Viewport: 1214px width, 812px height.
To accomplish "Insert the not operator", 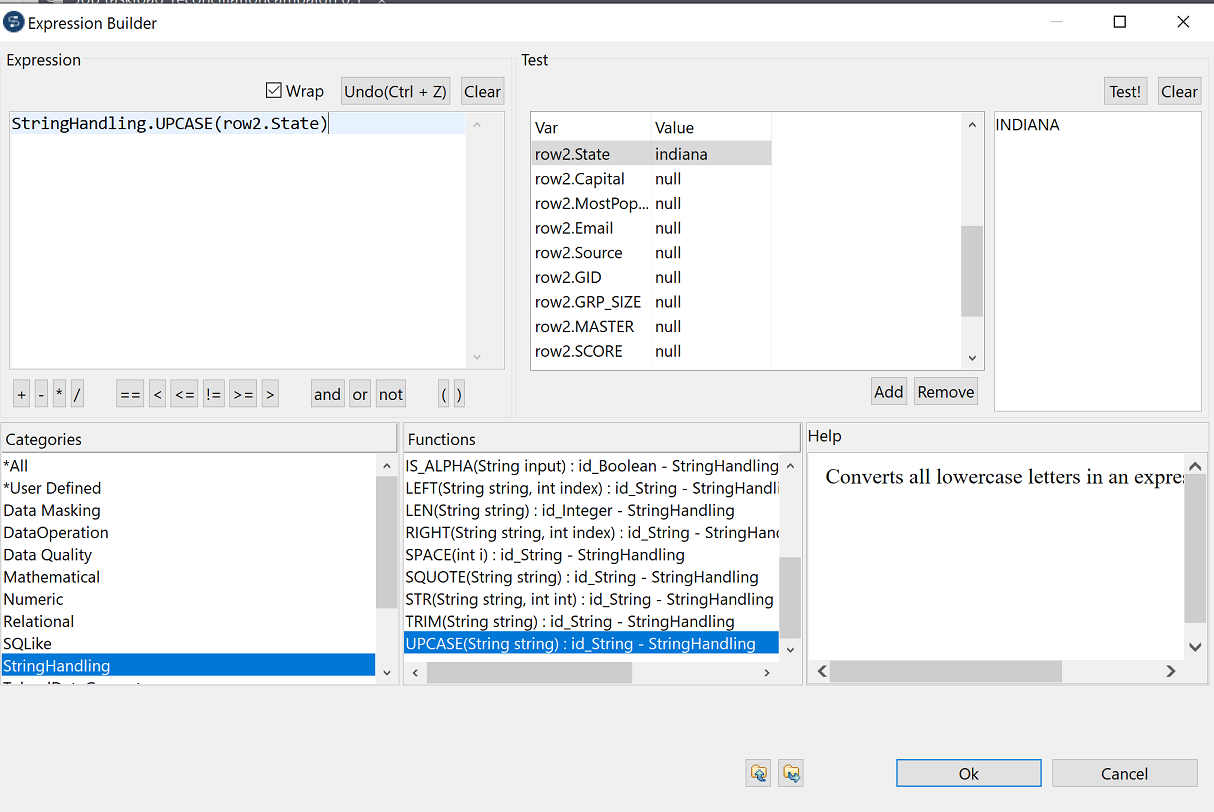I will [390, 393].
